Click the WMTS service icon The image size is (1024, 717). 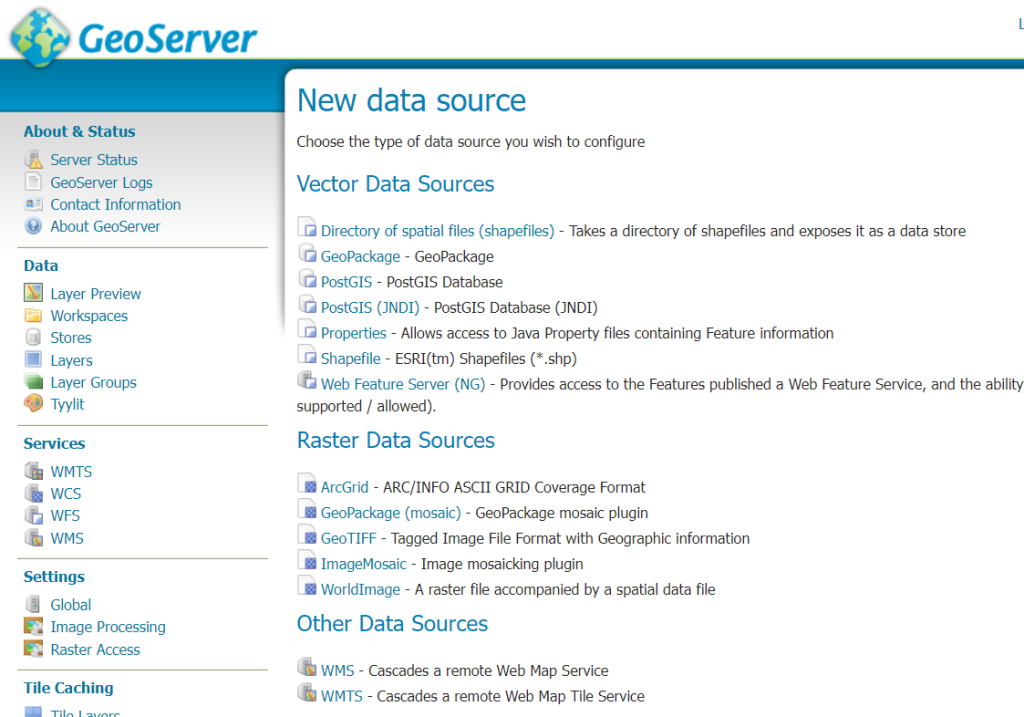click(33, 471)
